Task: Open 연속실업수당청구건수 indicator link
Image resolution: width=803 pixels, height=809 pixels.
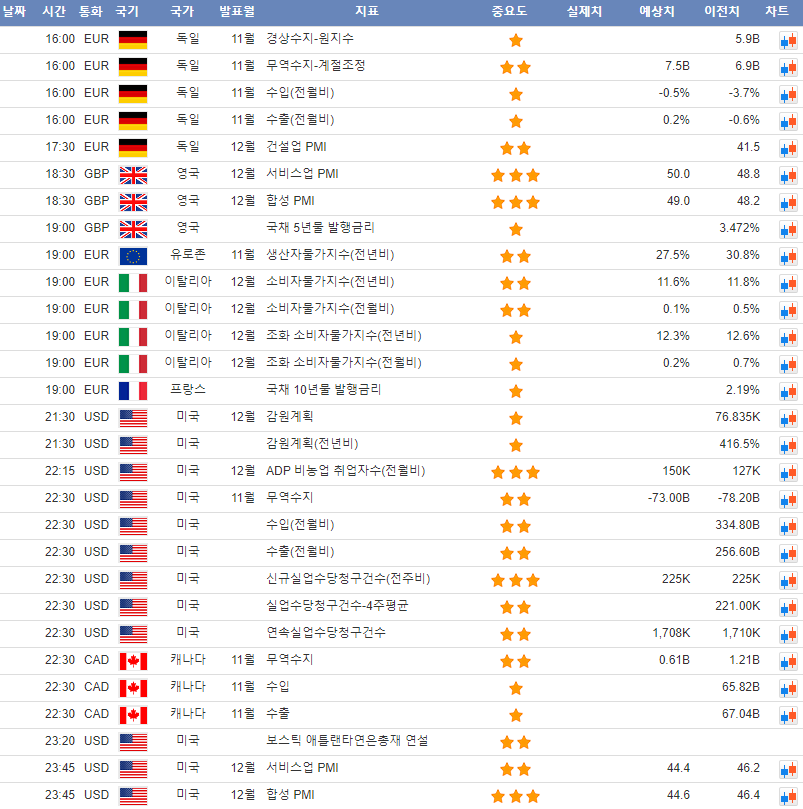Action: tap(326, 633)
